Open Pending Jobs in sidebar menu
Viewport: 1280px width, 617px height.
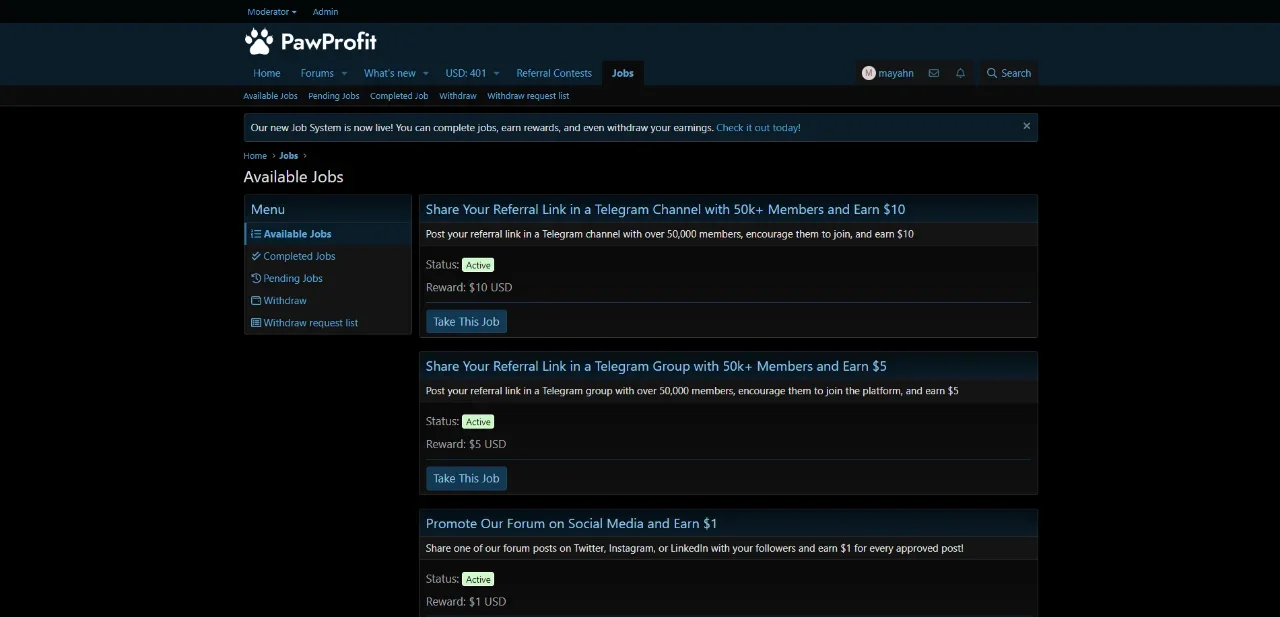(292, 278)
